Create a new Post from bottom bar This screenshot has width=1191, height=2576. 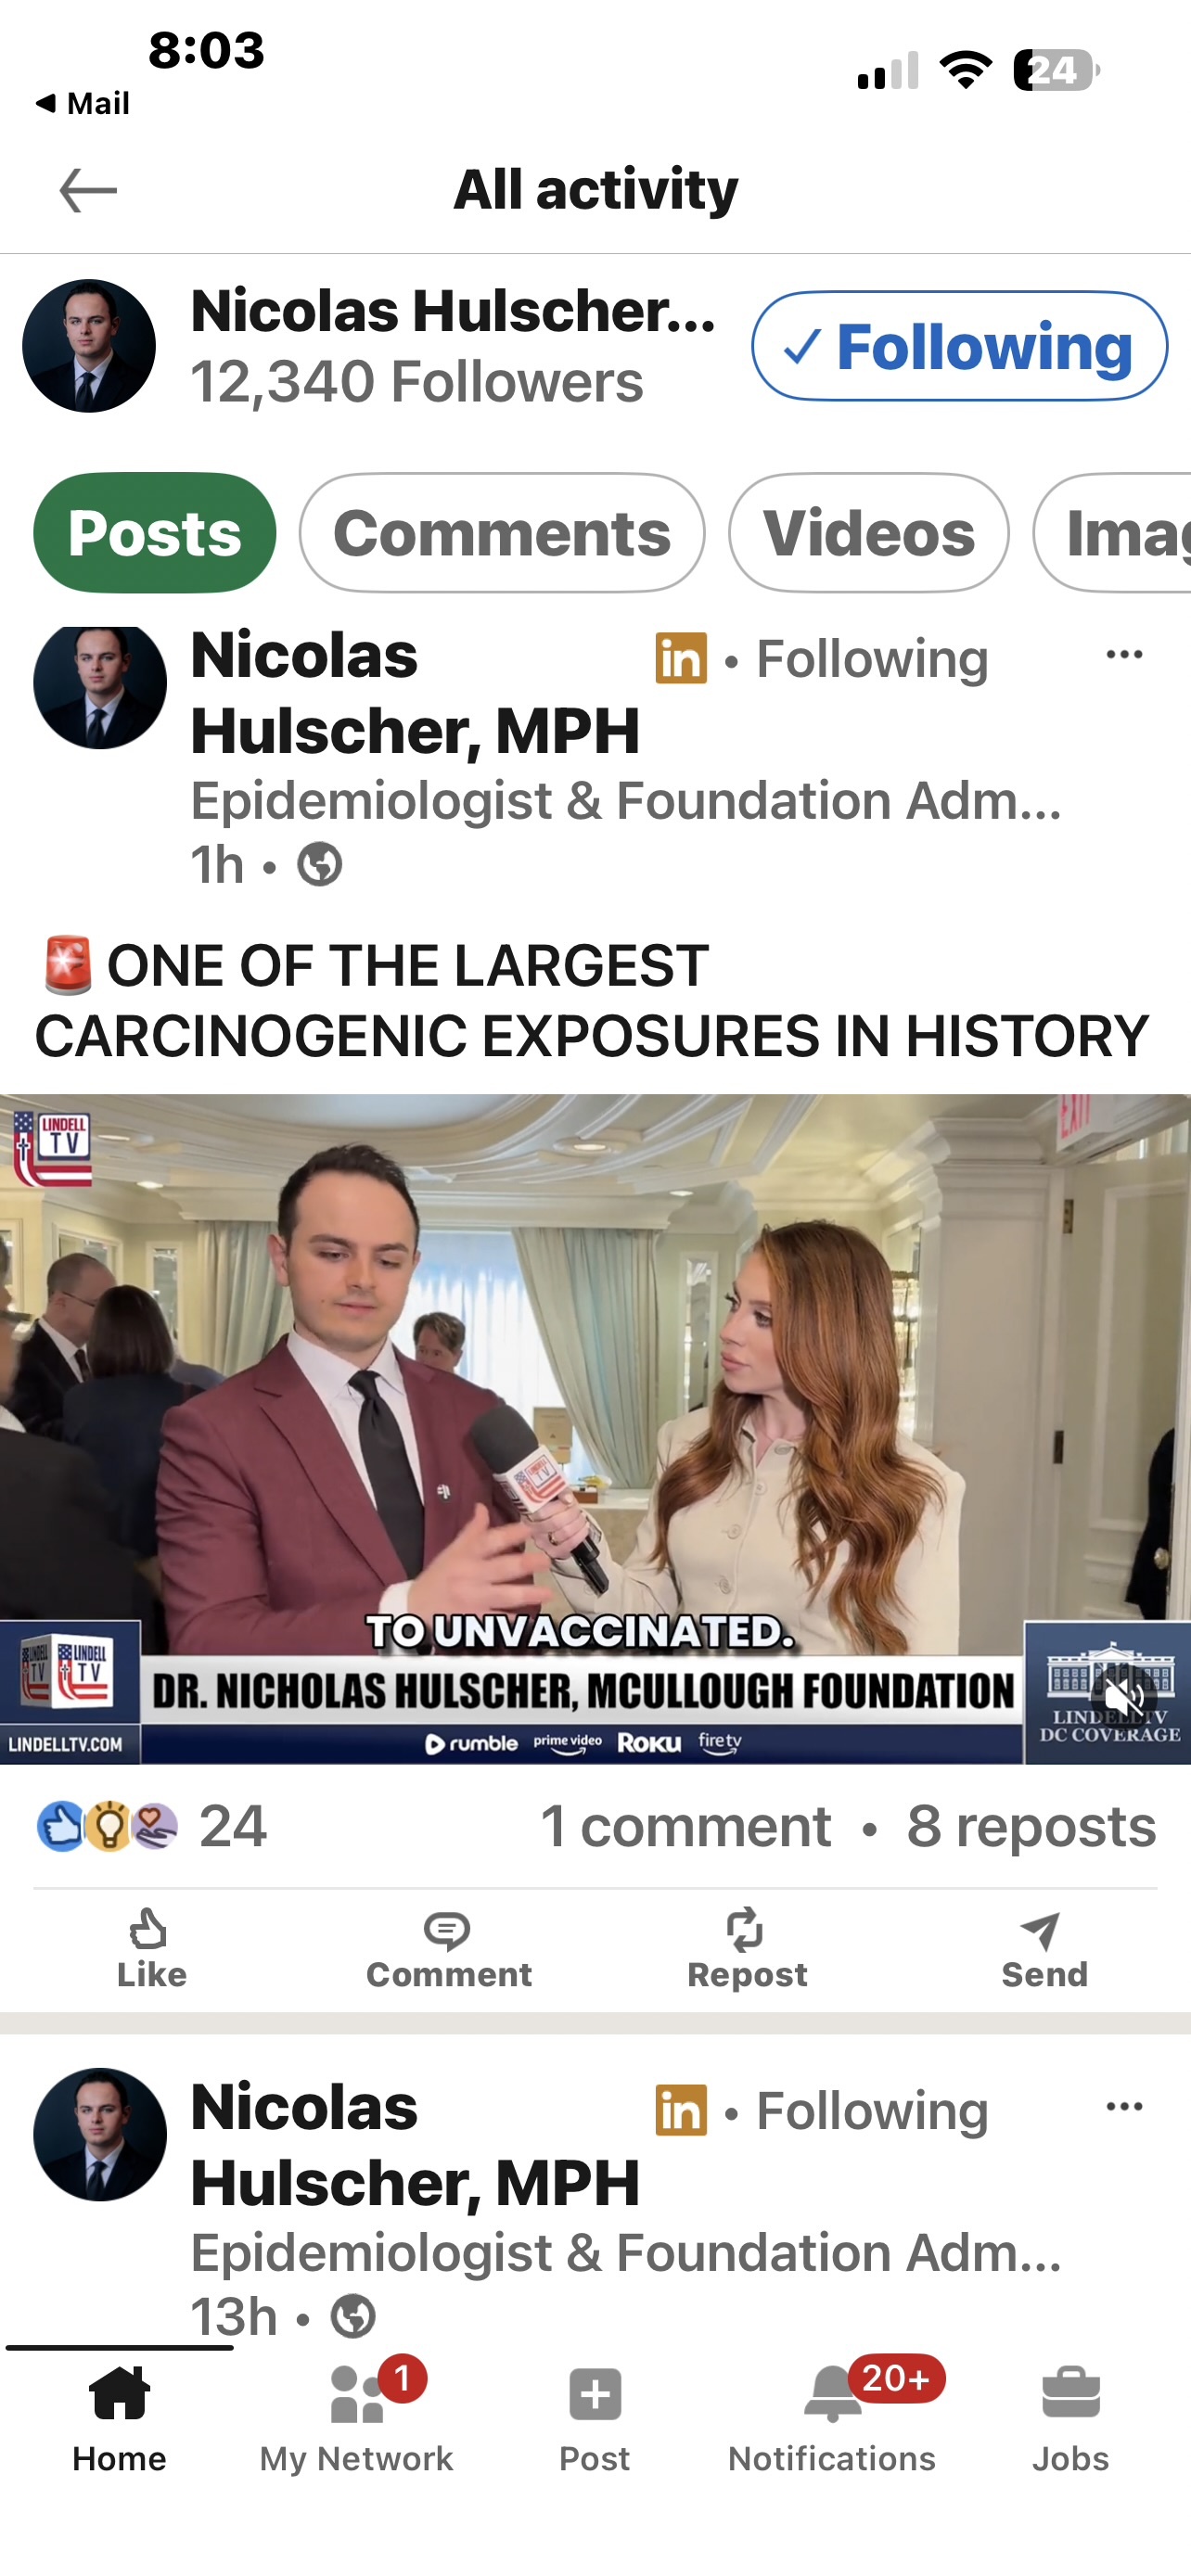pyautogui.click(x=595, y=2418)
